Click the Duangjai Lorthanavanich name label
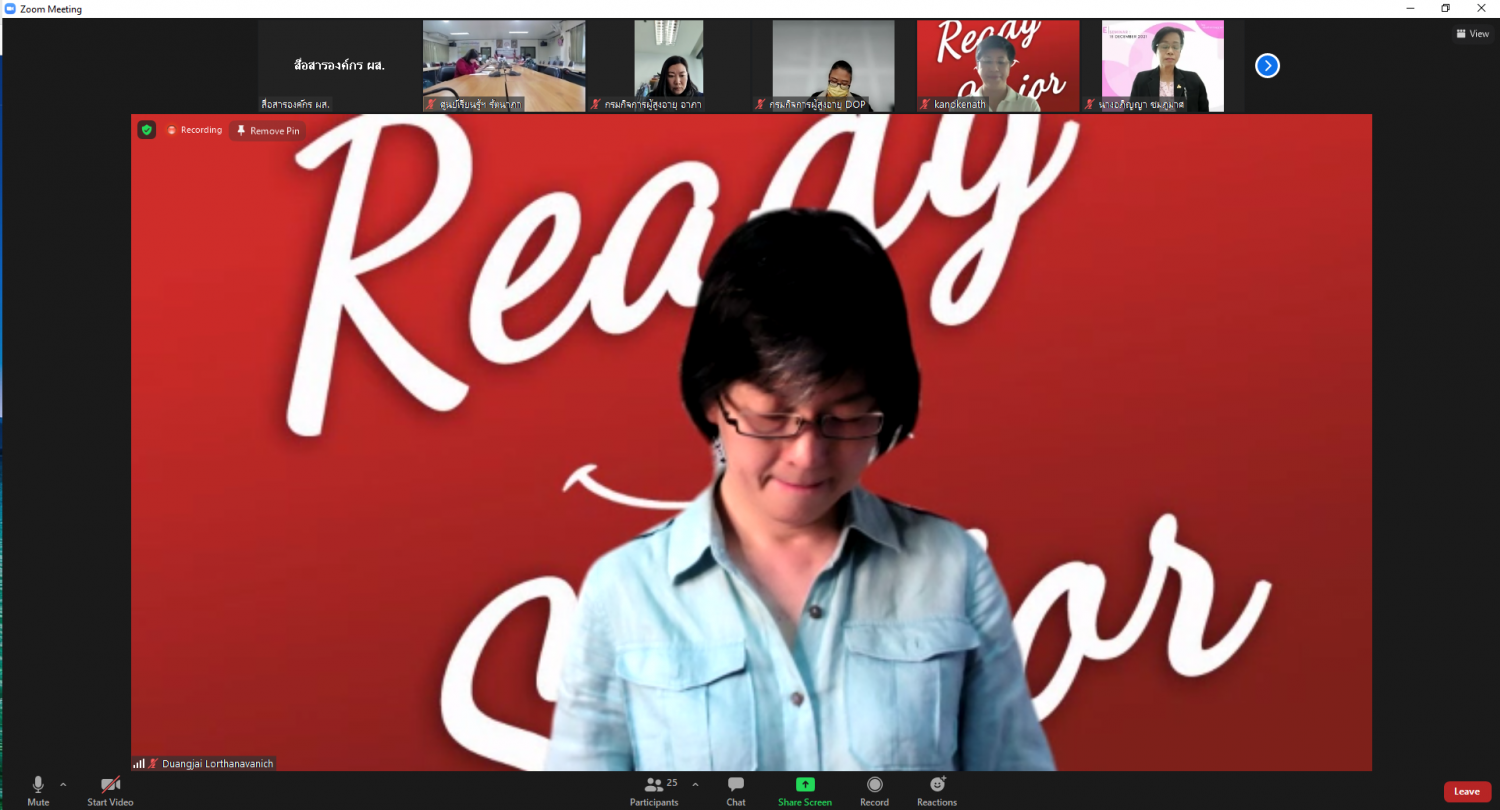Screen dimensions: 1500x810 tap(217, 764)
